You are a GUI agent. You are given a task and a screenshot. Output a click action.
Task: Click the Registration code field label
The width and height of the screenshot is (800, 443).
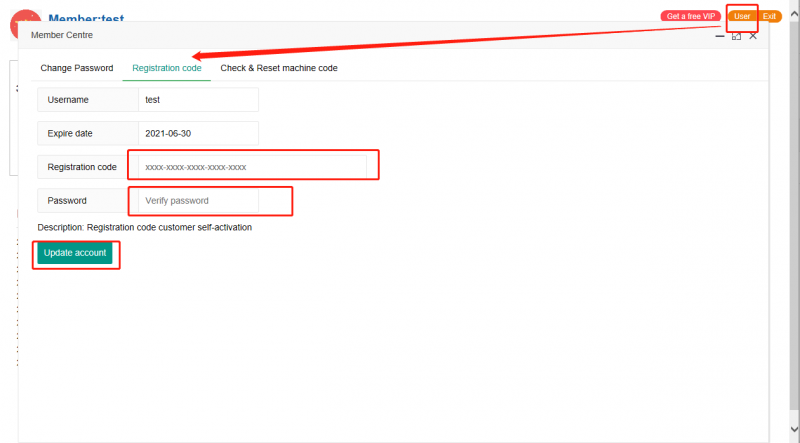click(82, 167)
